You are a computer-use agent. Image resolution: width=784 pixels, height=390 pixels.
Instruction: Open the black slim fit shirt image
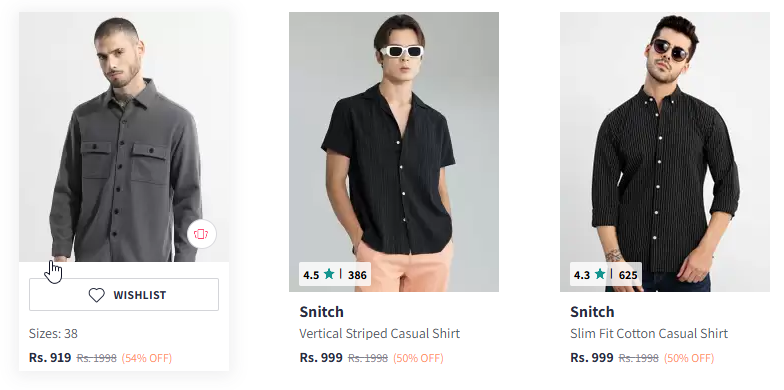(665, 152)
